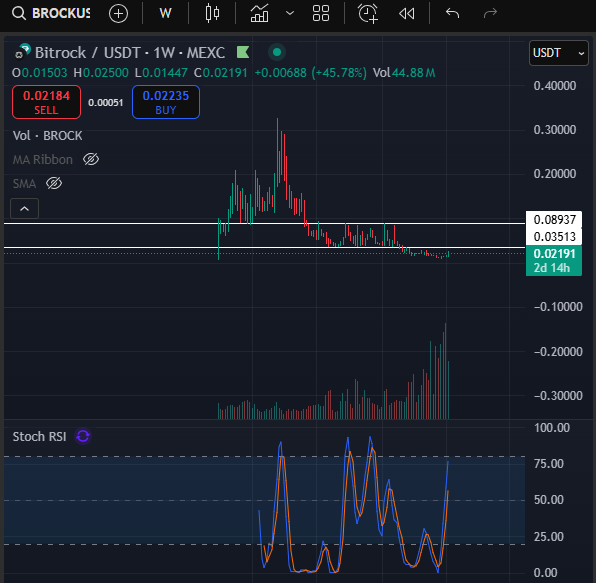This screenshot has width=596, height=583.
Task: Click the green market status dot
Action: coord(277,52)
